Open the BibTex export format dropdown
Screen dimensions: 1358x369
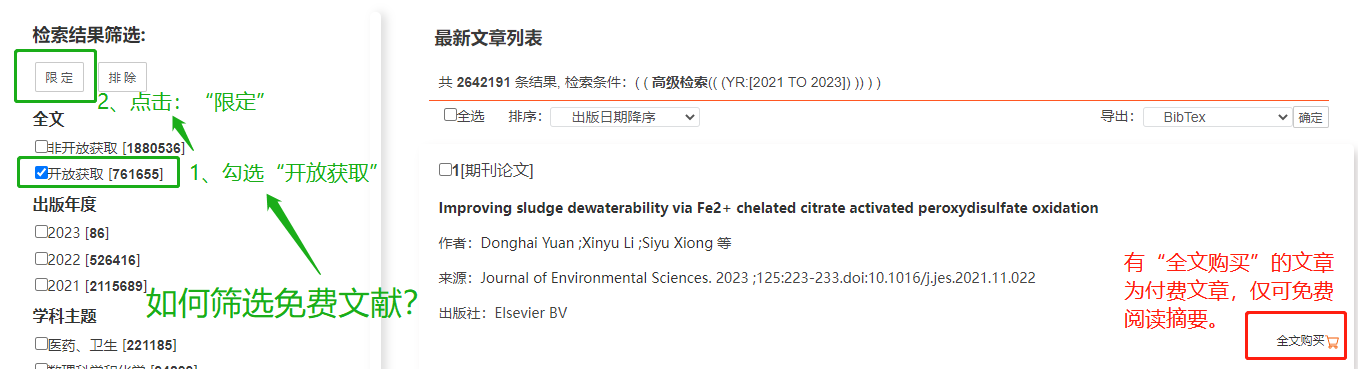[1217, 117]
